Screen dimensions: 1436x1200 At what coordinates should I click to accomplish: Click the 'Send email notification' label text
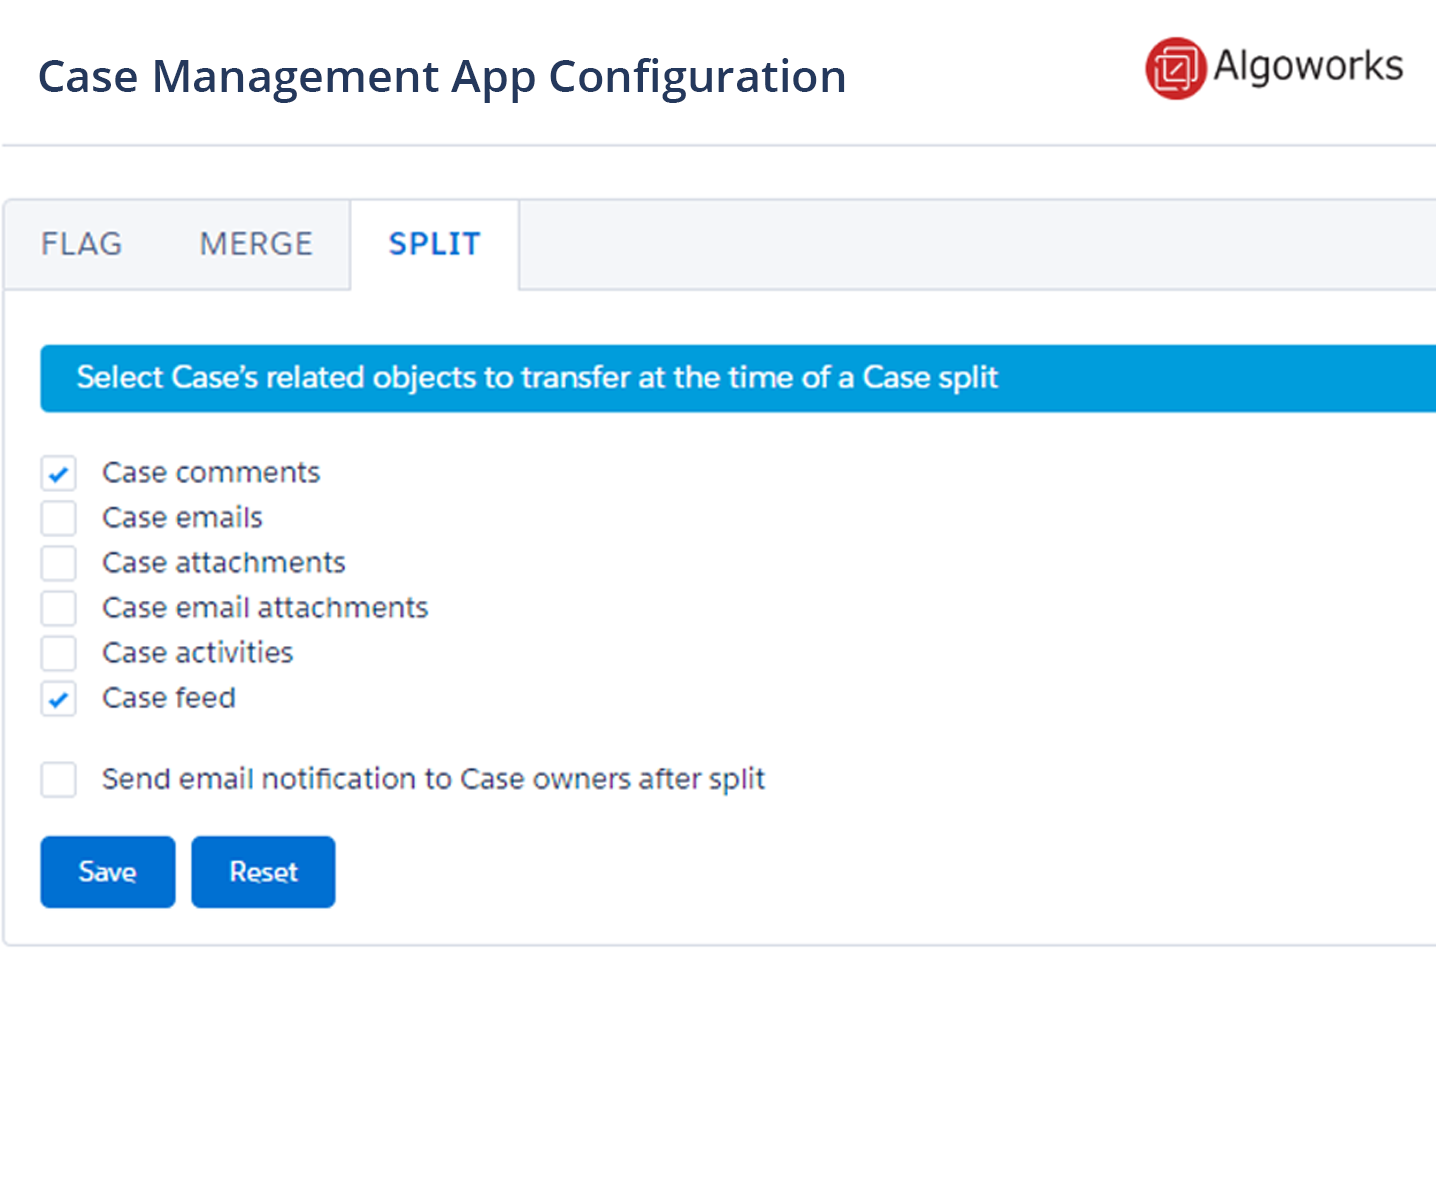[433, 779]
